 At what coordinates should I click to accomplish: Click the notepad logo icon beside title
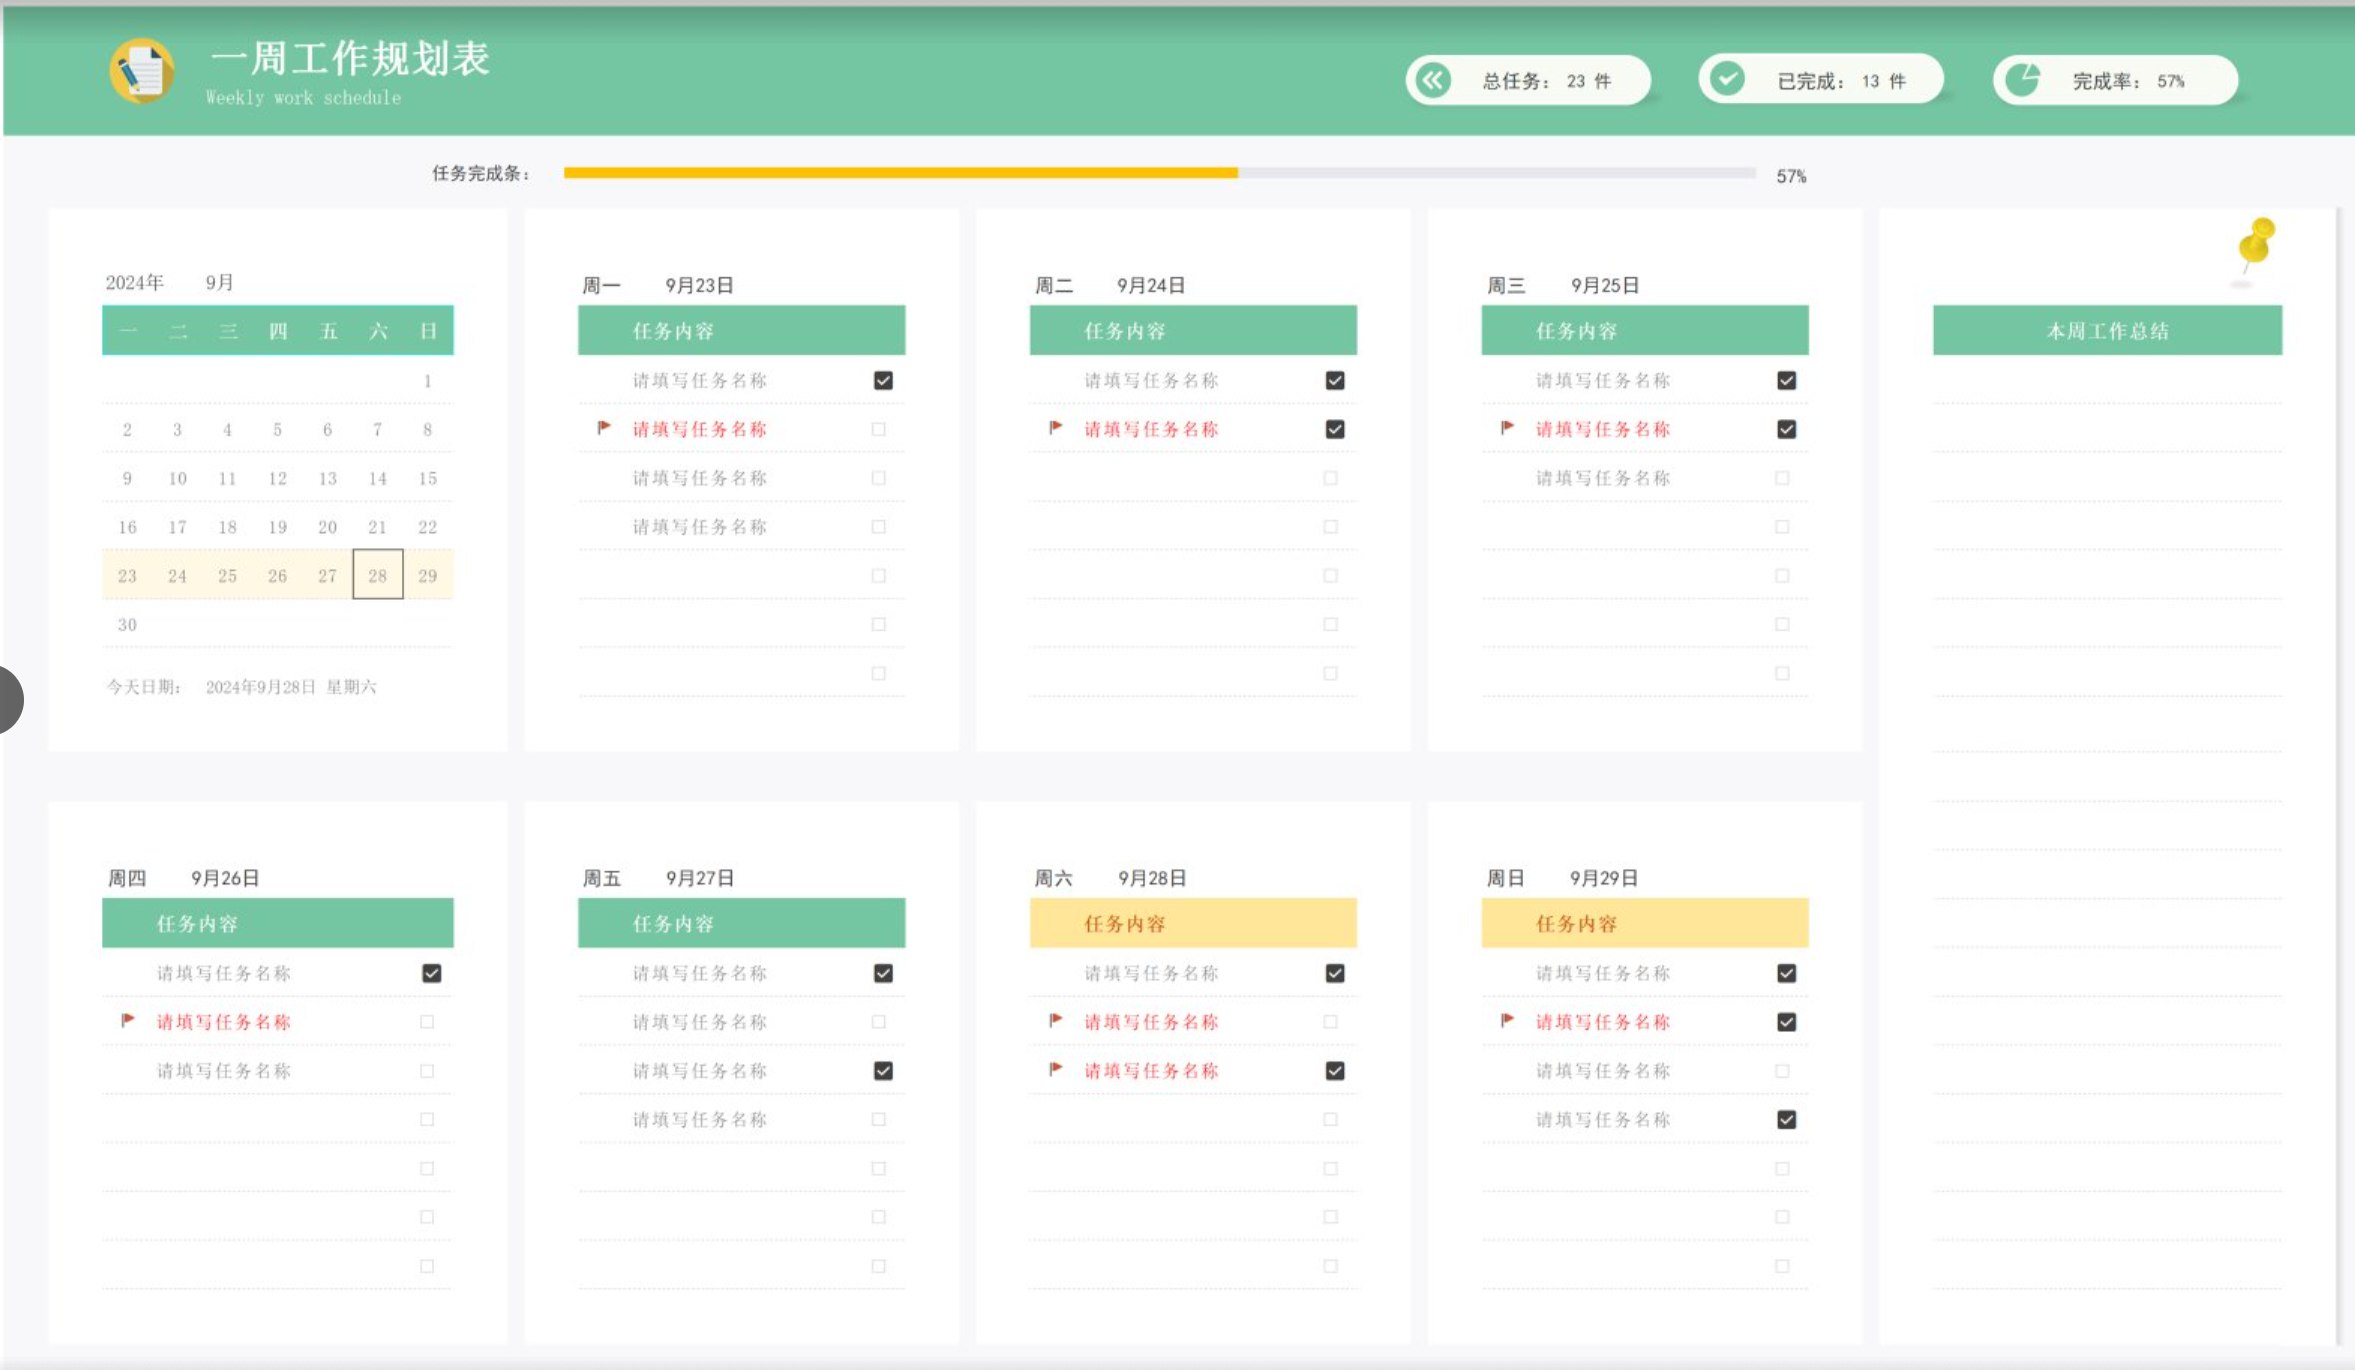tap(141, 71)
